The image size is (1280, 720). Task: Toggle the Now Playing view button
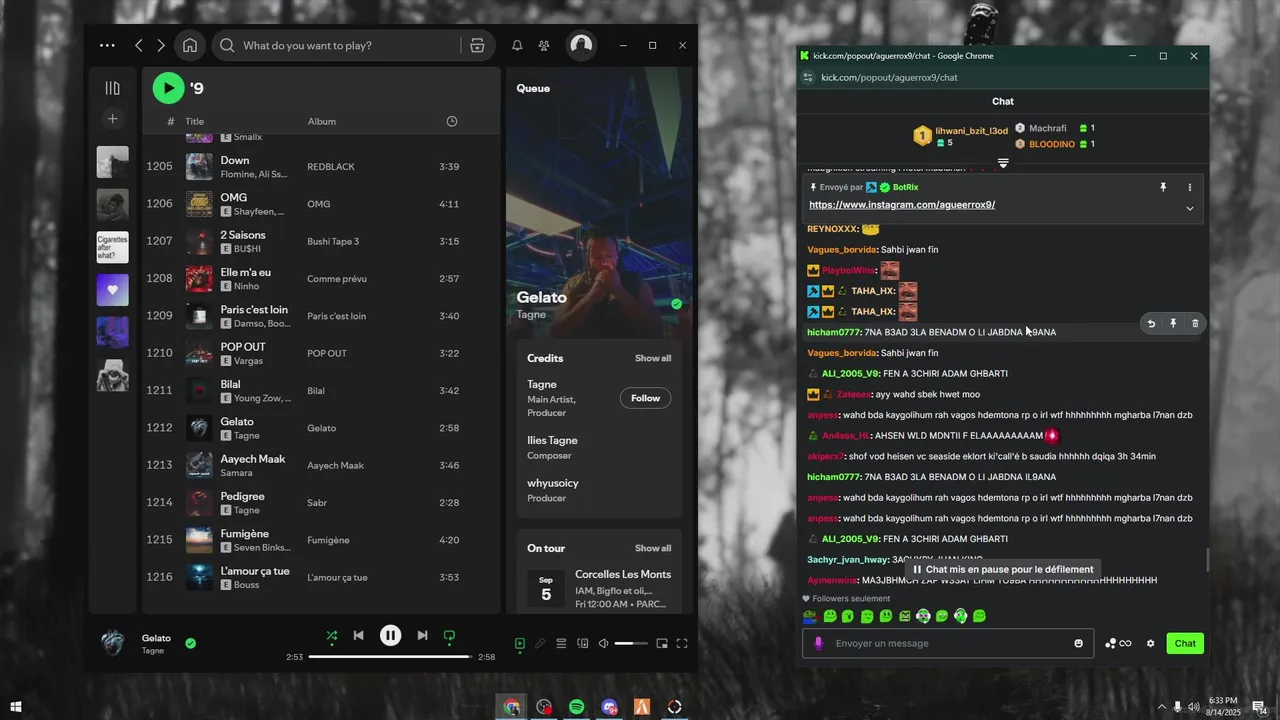tap(519, 644)
